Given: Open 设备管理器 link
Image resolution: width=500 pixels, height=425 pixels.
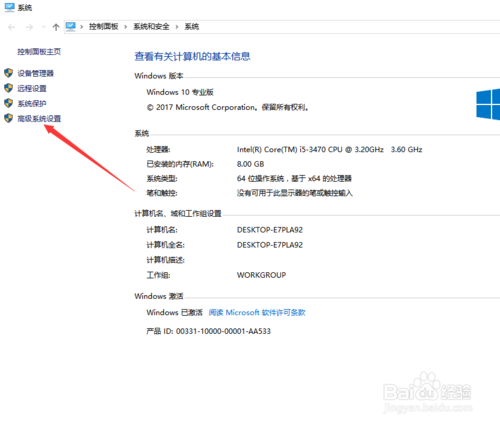Looking at the screenshot, I should click(35, 73).
